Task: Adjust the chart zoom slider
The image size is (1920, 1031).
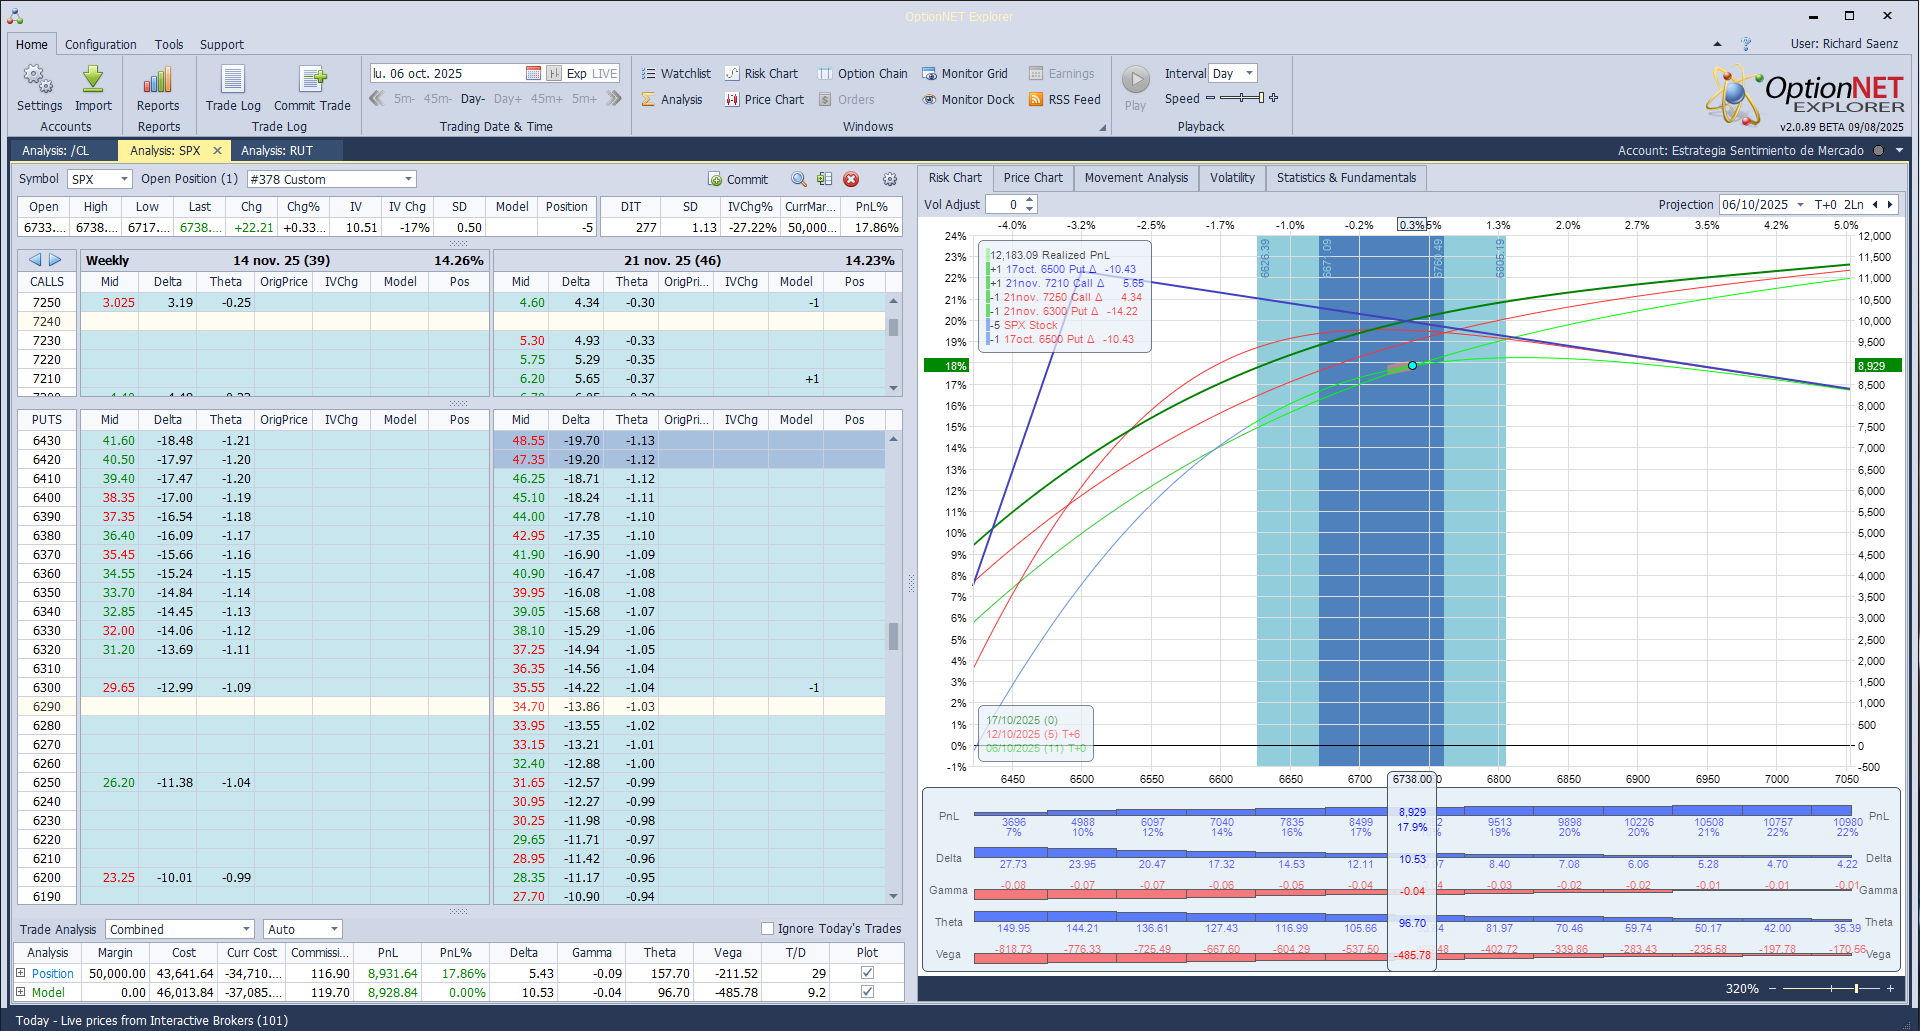Action: tap(1856, 989)
